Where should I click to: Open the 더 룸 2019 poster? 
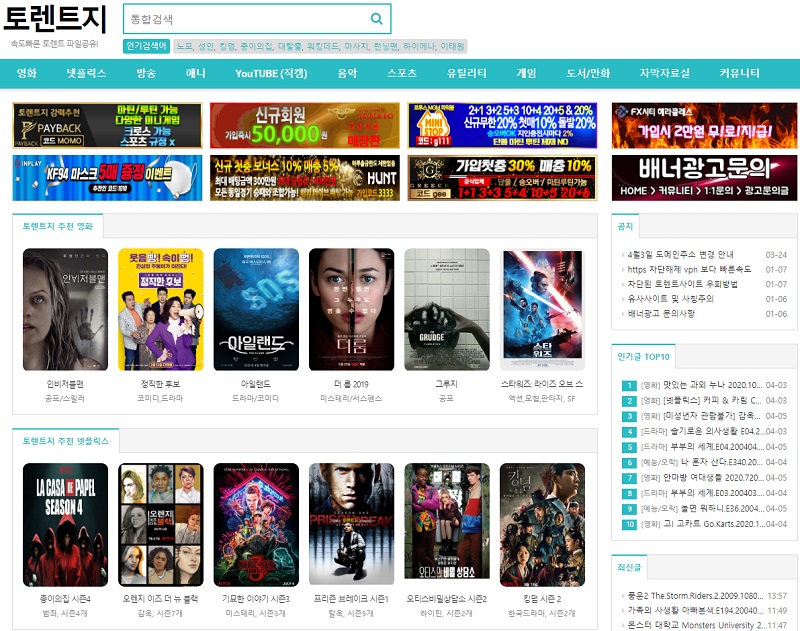click(352, 309)
